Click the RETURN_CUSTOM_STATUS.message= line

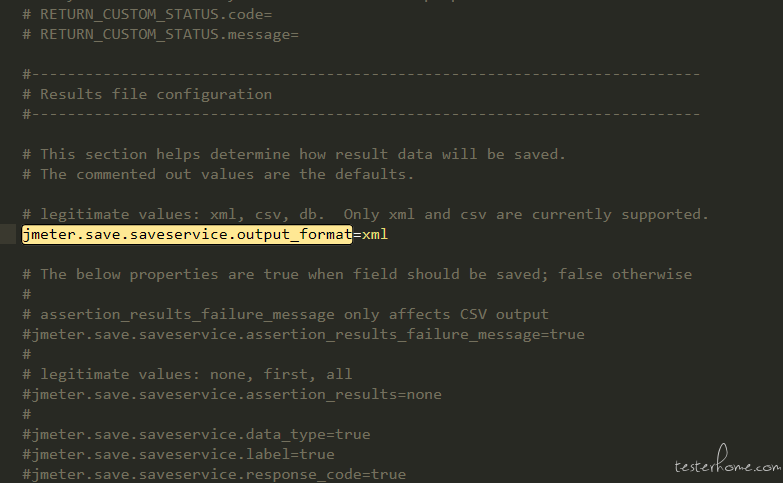[x=160, y=34]
